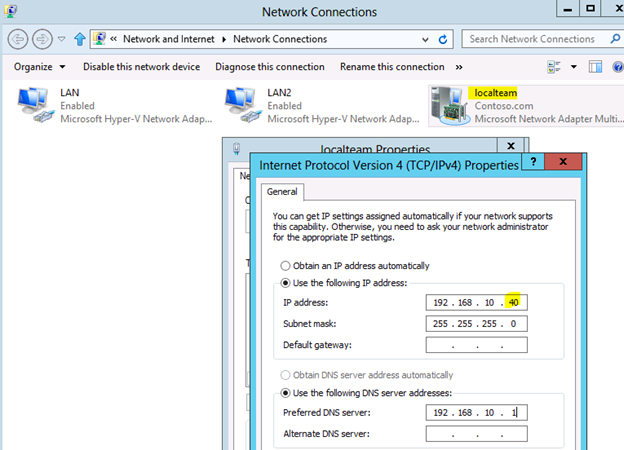Viewport: 624px width, 450px height.
Task: Close the localteam Properties dialog
Action: [511, 146]
